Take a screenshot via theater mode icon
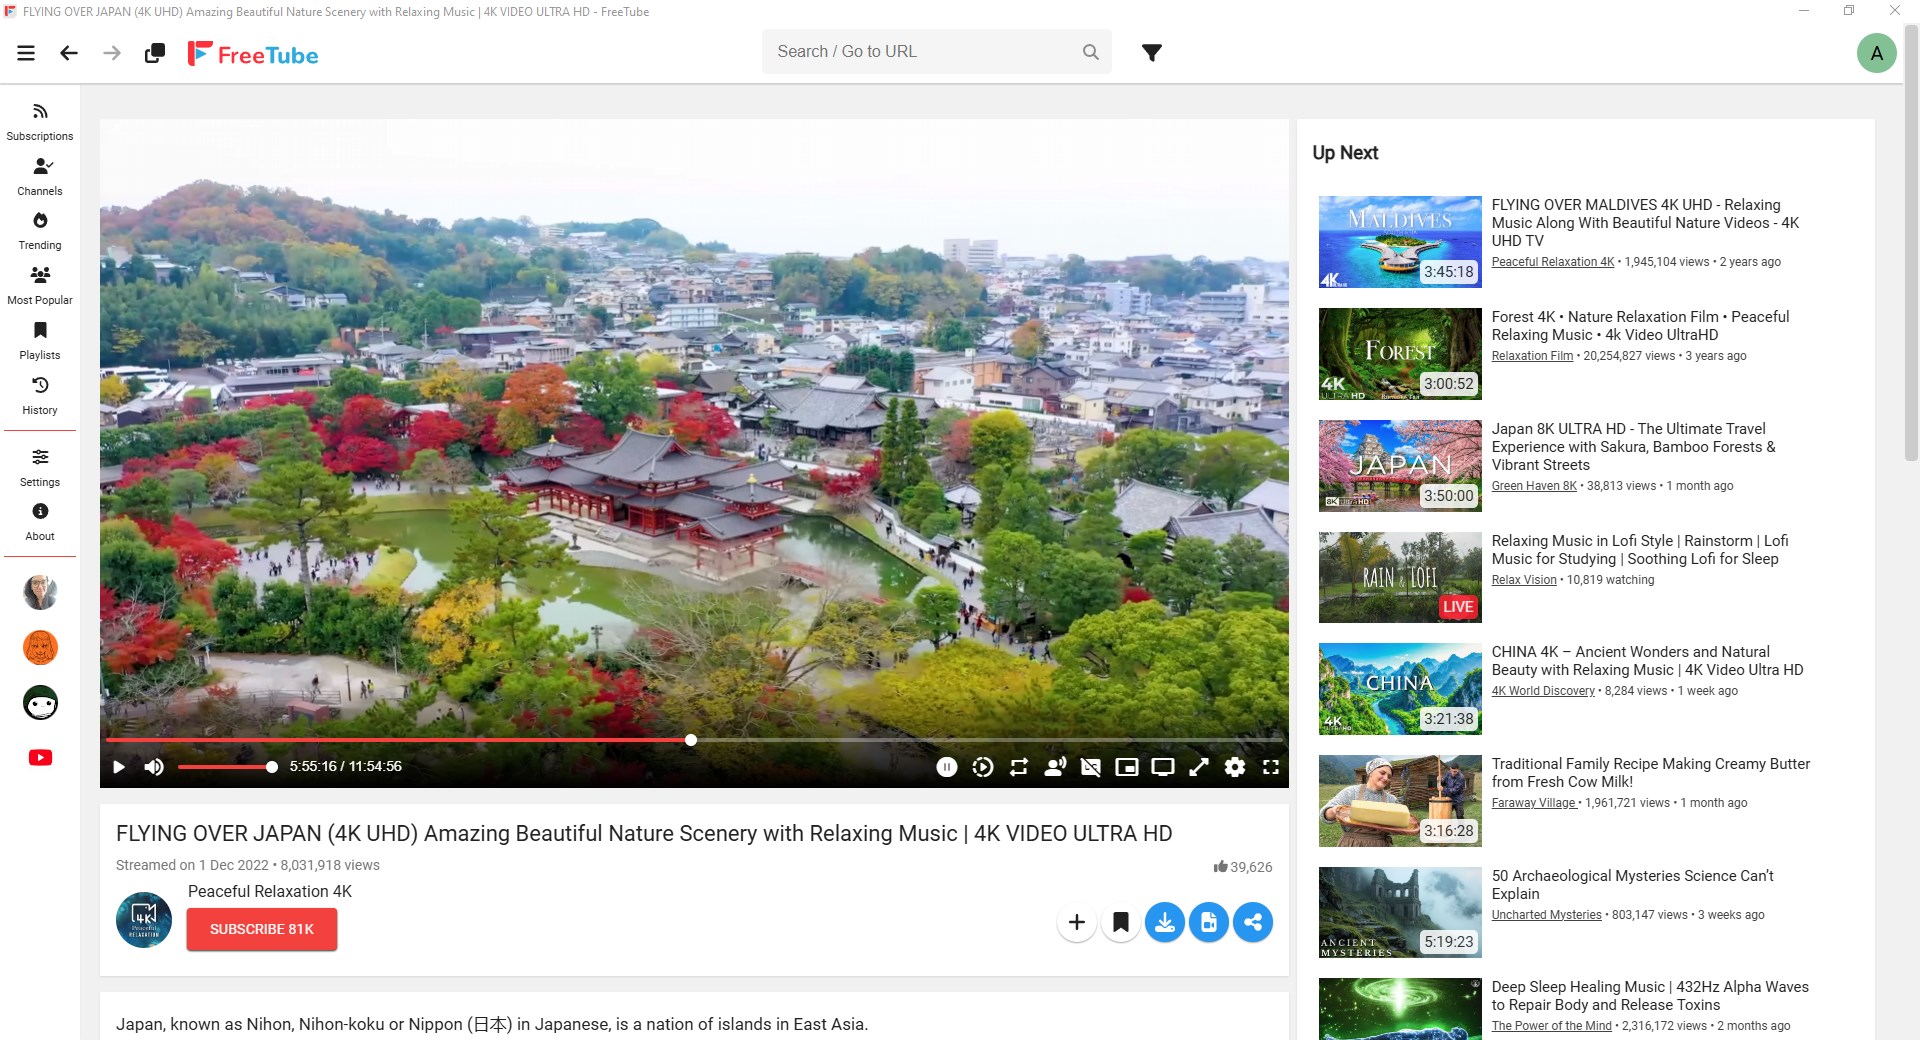Viewport: 1920px width, 1040px height. 1163,767
